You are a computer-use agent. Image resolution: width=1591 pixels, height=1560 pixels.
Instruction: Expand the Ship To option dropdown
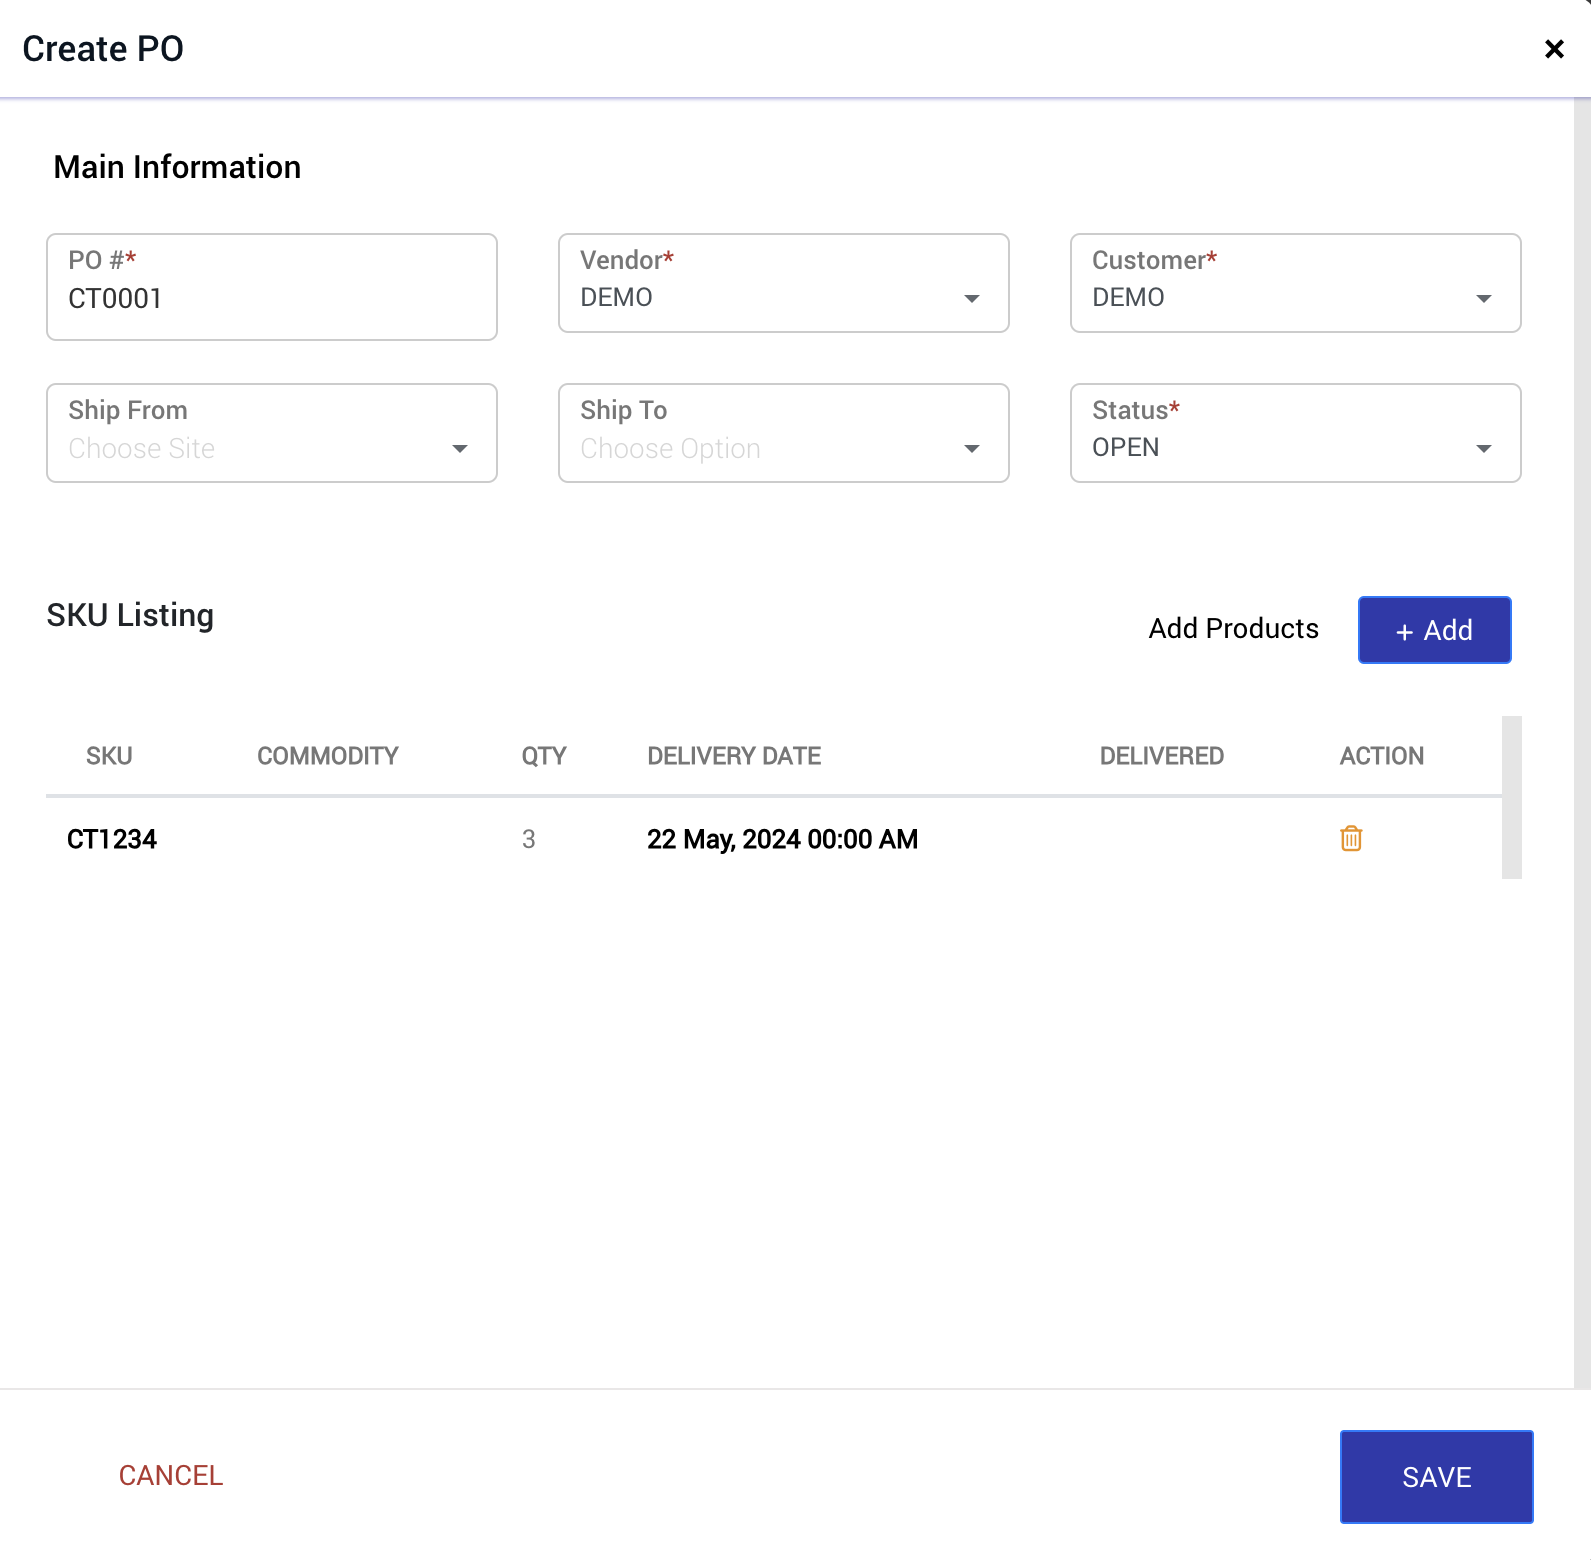[784, 433]
